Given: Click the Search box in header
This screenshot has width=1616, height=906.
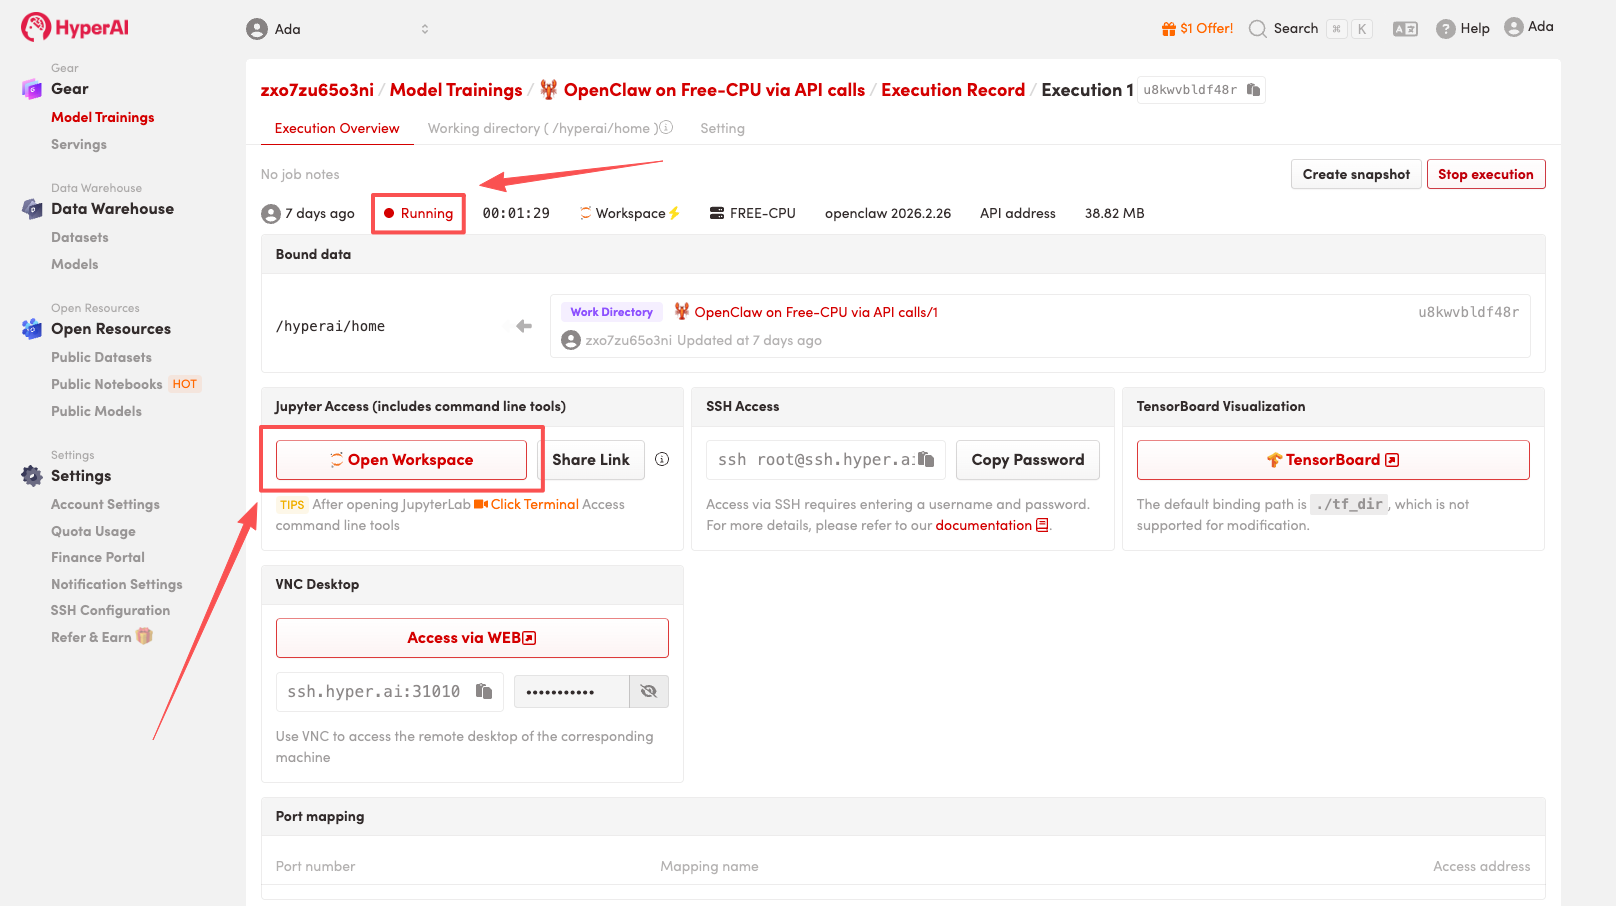Looking at the screenshot, I should 1295,29.
